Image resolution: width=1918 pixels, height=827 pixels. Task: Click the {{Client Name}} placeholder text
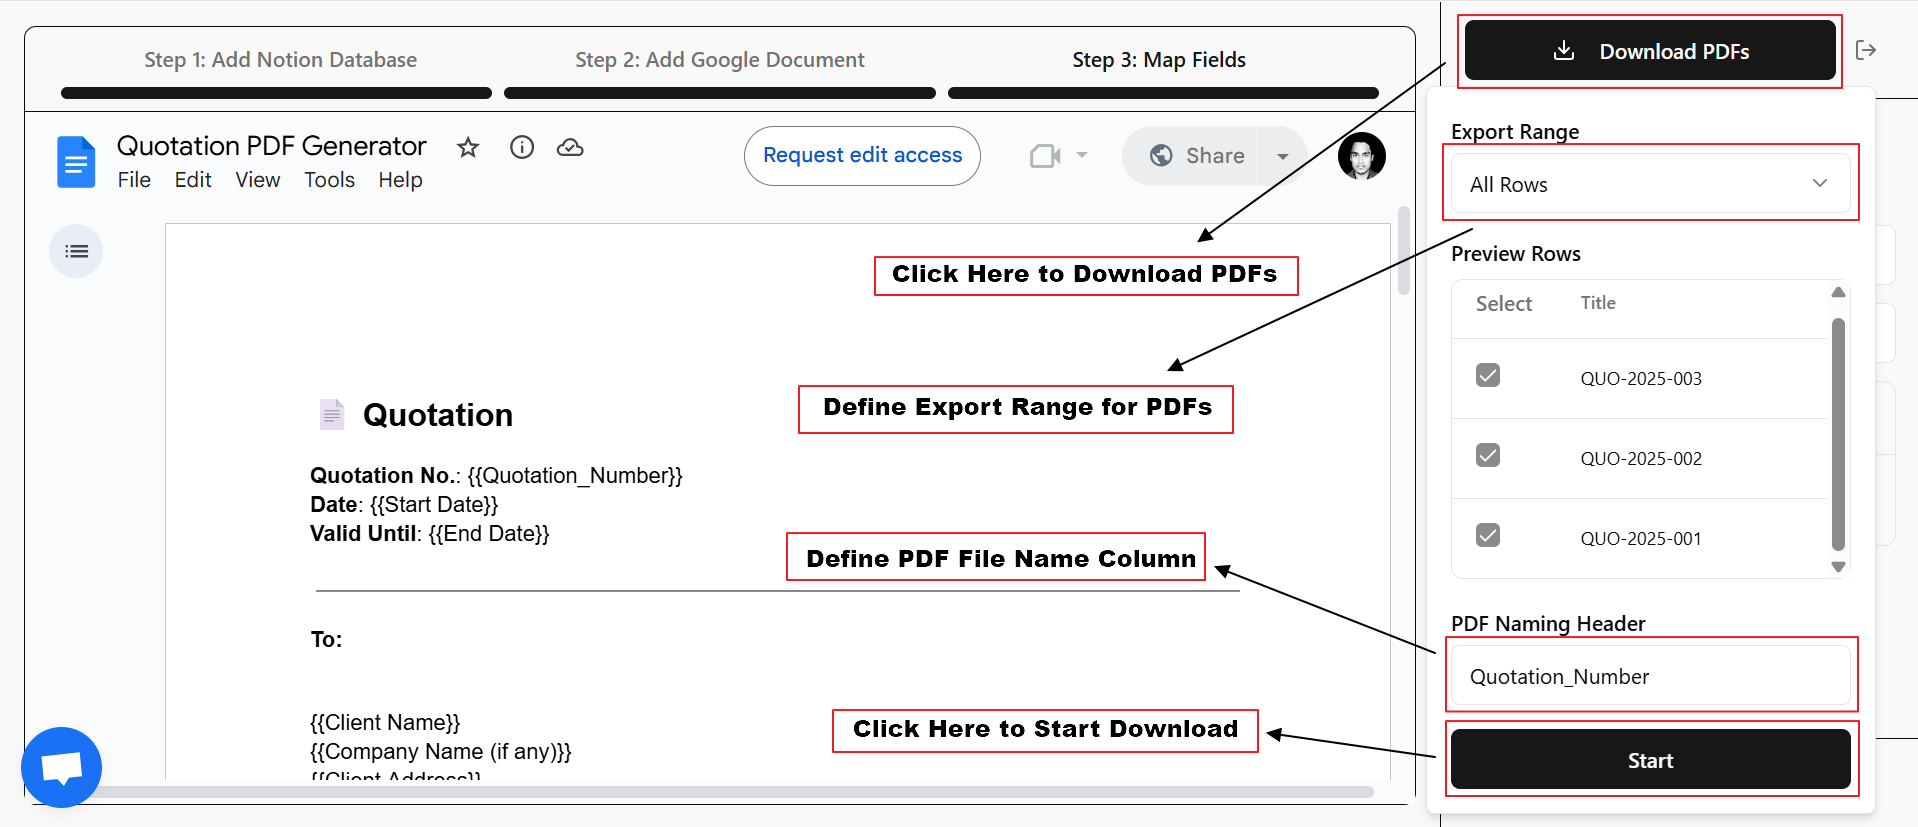click(385, 723)
